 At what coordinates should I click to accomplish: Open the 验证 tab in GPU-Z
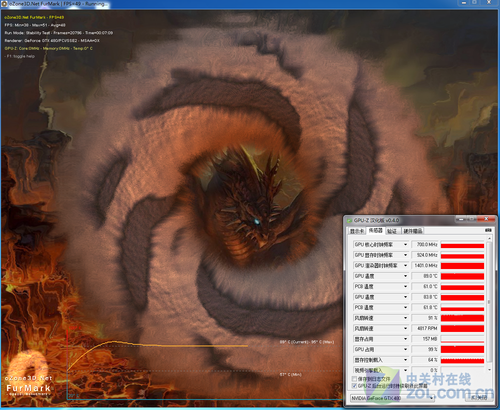pyautogui.click(x=392, y=231)
